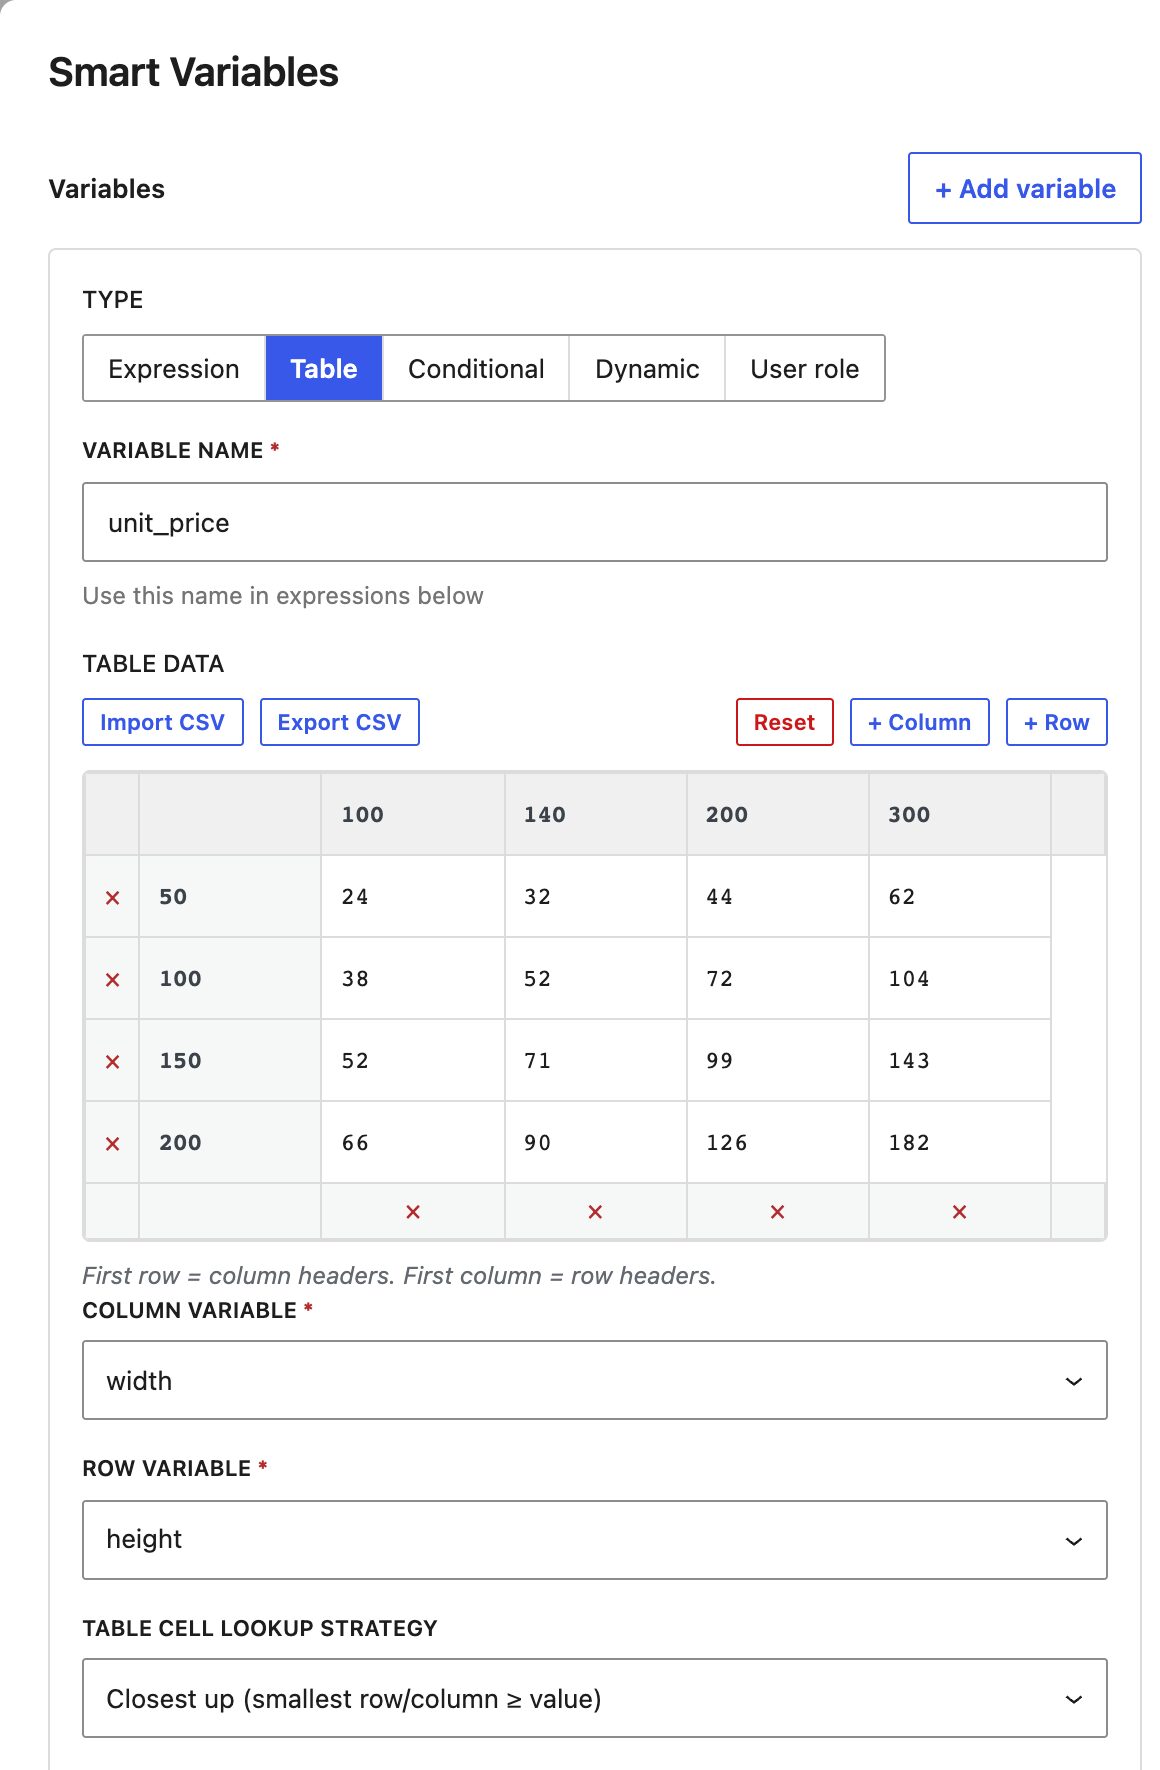Screen dimensions: 1160x1770
Task: Edit the column header cell 100
Action: (x=413, y=814)
